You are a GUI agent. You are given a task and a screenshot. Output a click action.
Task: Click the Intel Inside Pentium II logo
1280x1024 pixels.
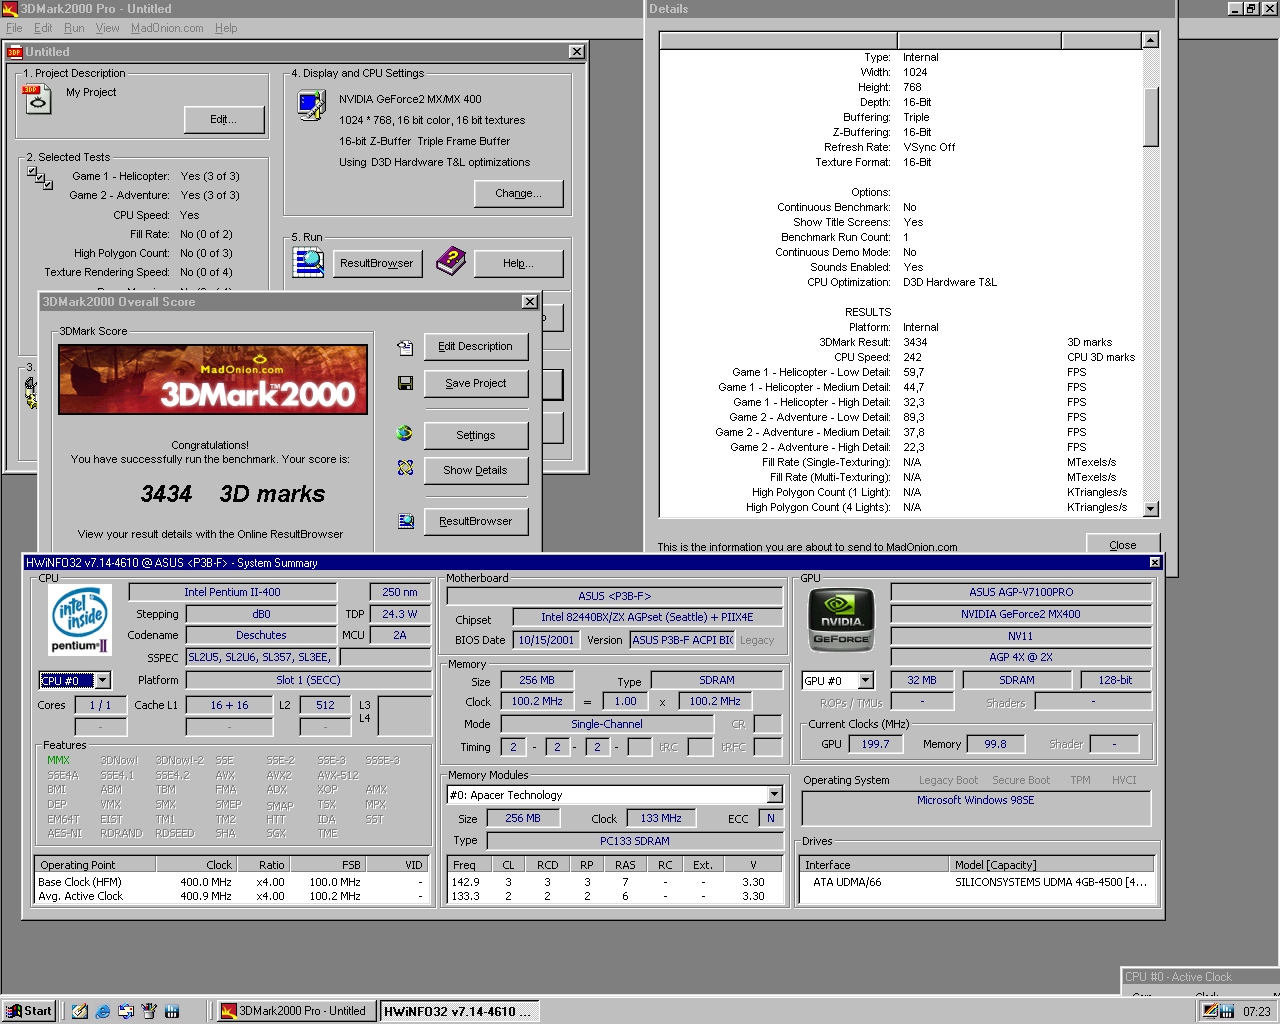79,619
